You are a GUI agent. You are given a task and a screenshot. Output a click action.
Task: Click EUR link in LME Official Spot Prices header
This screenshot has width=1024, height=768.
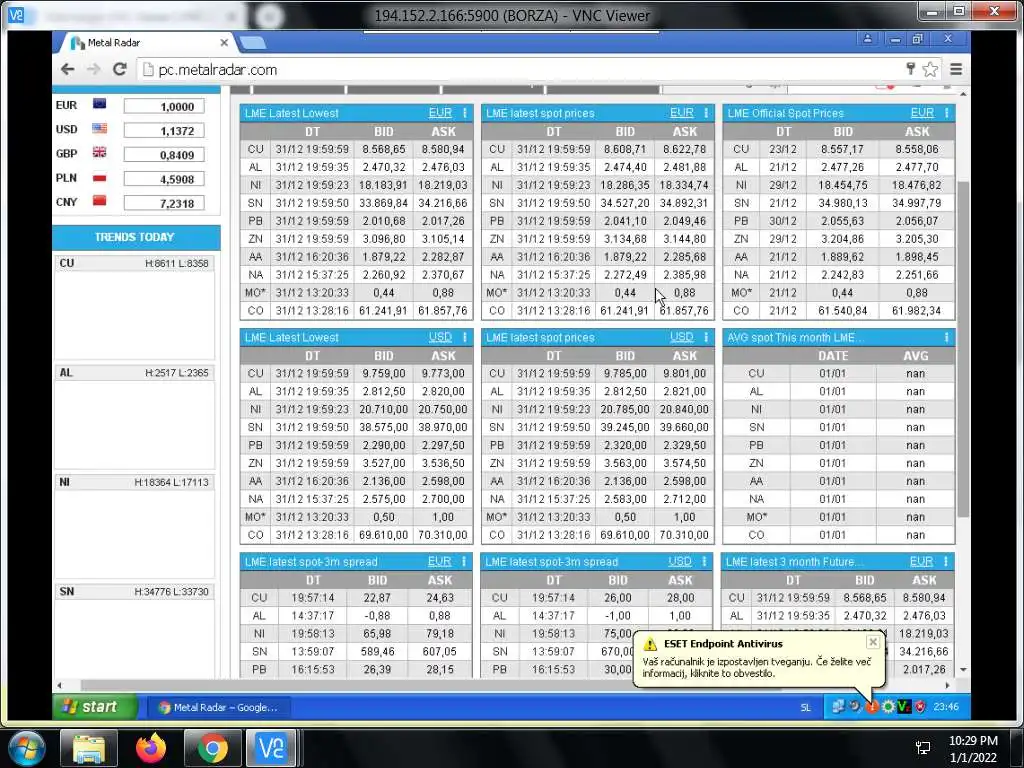(922, 113)
